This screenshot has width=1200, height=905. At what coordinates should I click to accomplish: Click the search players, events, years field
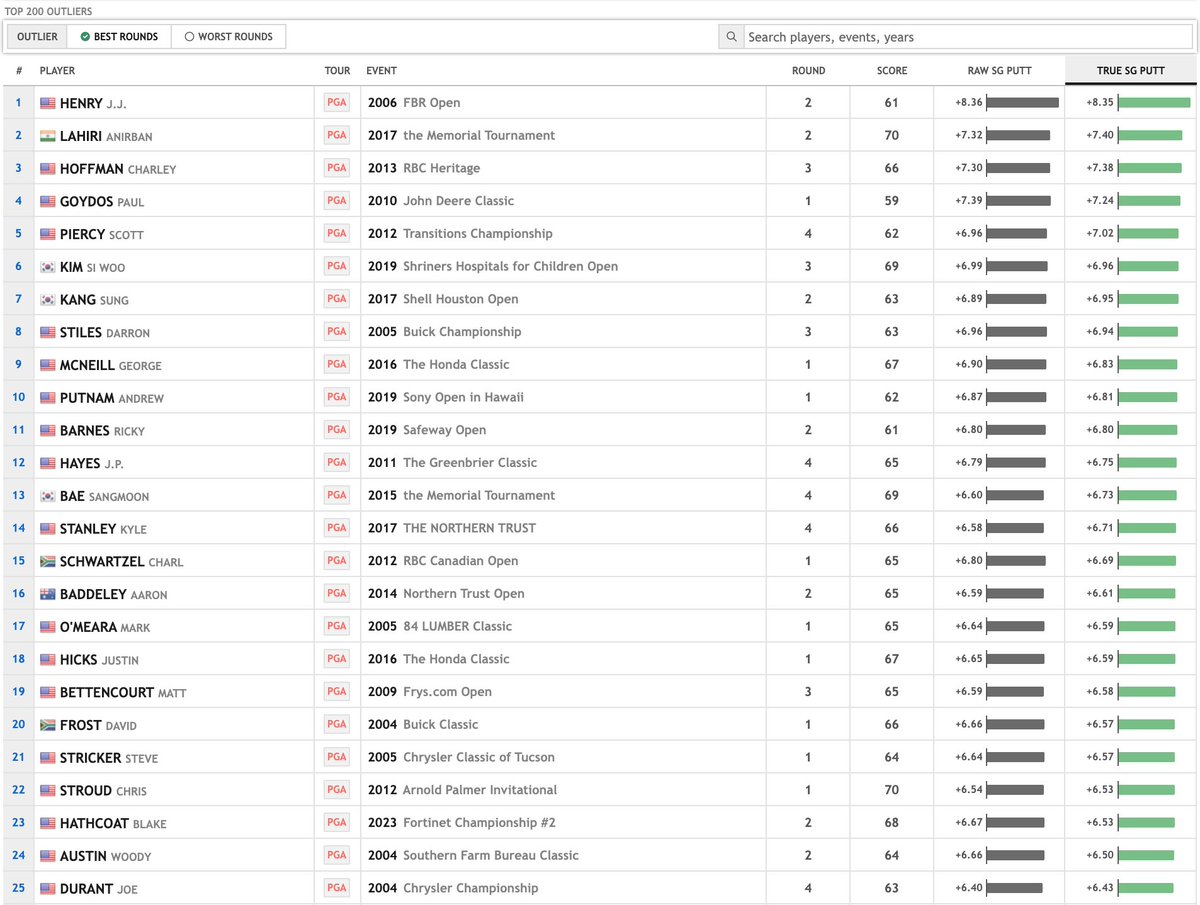click(x=968, y=37)
